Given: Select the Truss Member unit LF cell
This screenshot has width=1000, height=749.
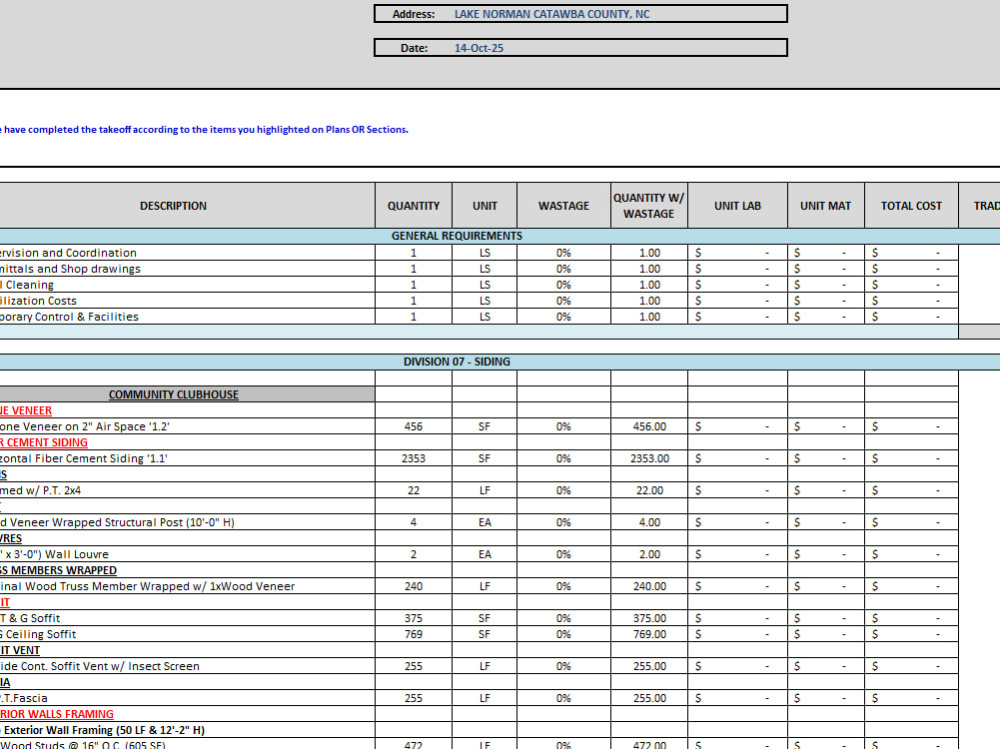Looking at the screenshot, I should point(485,586).
